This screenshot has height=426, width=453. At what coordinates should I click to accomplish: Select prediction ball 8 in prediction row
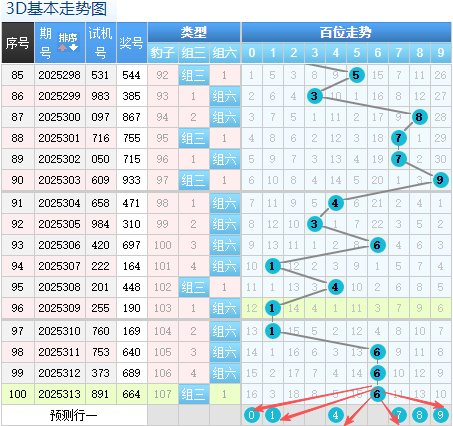coord(419,415)
